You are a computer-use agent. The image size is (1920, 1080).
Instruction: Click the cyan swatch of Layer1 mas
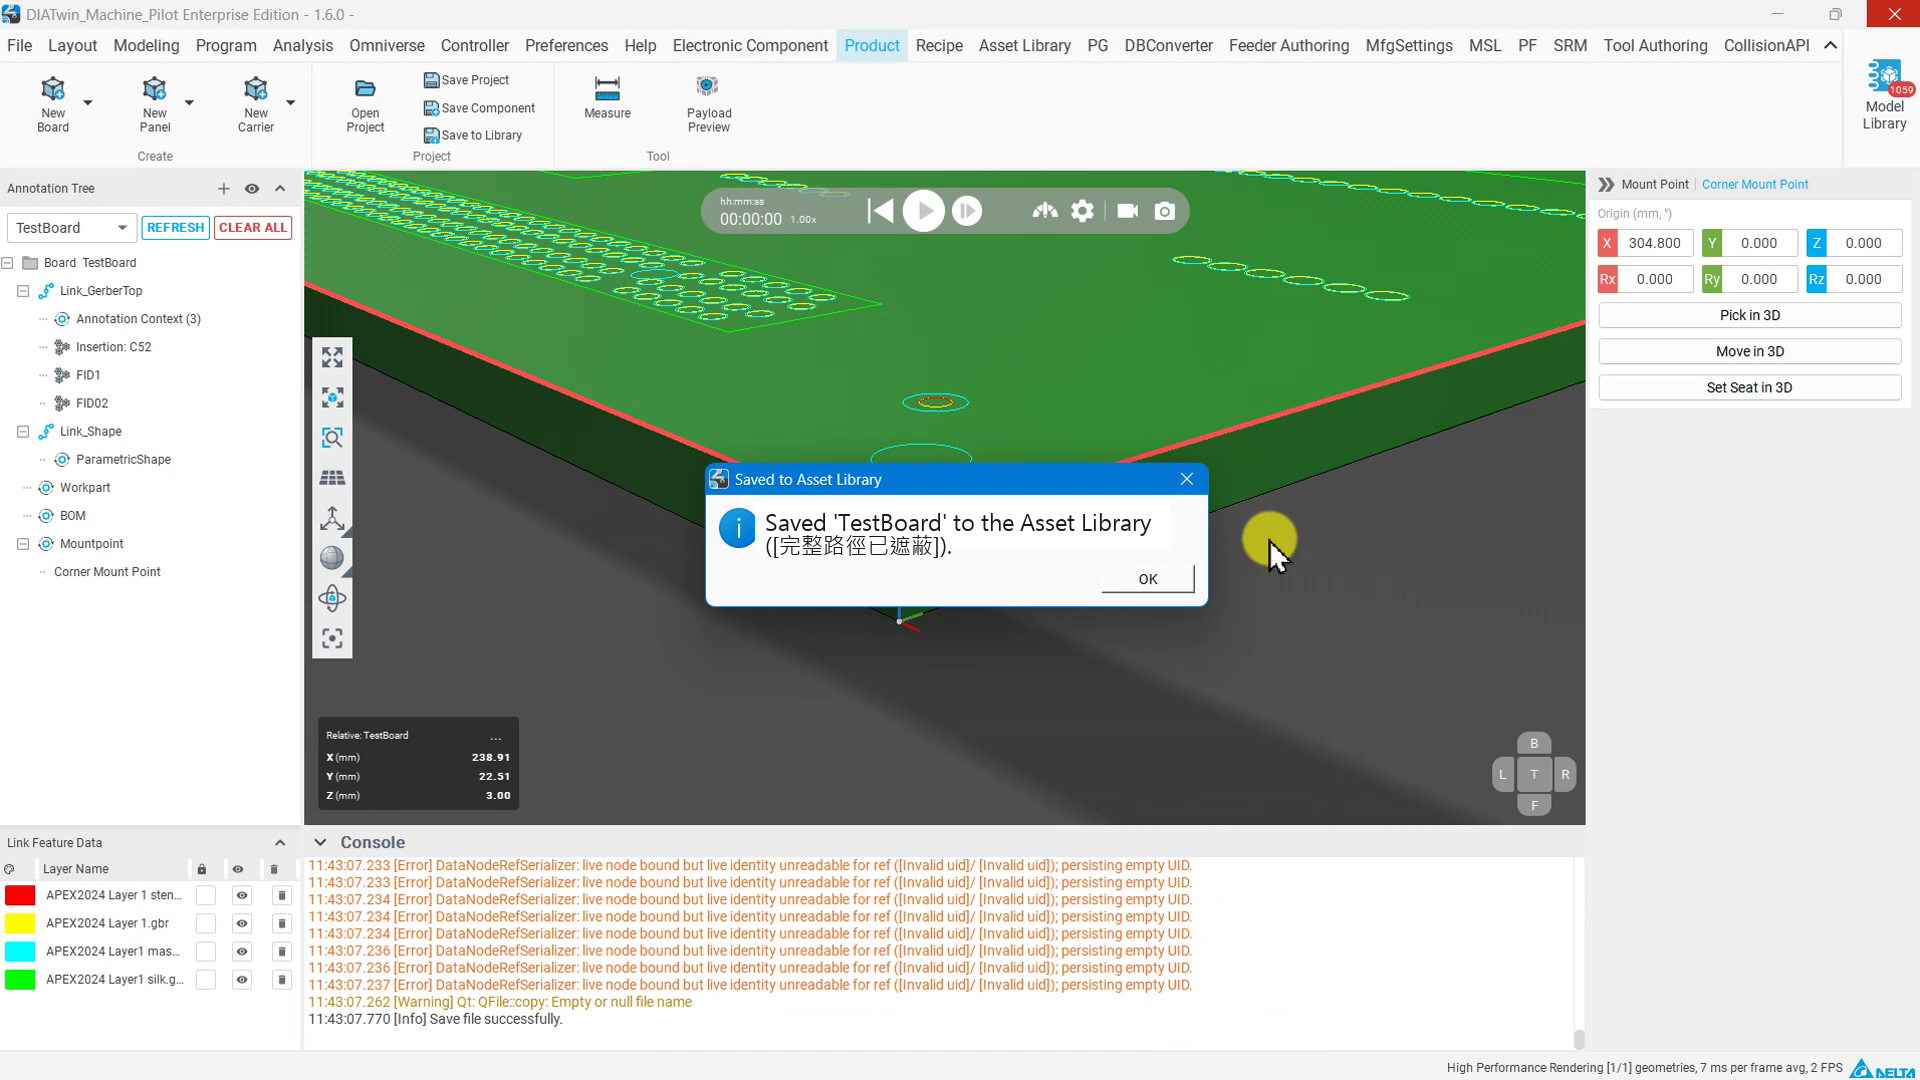tap(20, 951)
